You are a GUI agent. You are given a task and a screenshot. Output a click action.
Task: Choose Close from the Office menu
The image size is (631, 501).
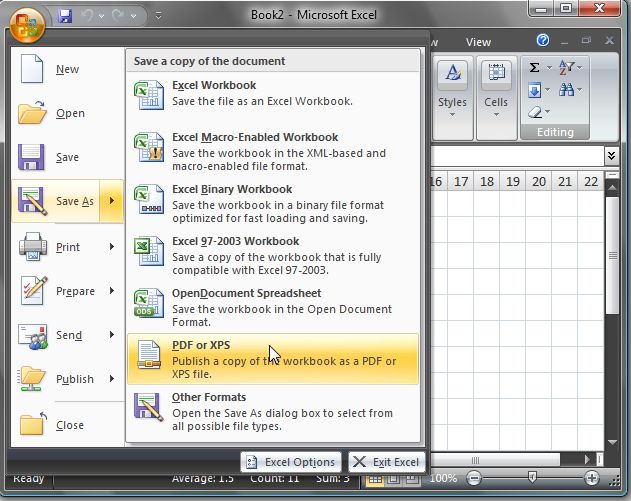(x=67, y=425)
